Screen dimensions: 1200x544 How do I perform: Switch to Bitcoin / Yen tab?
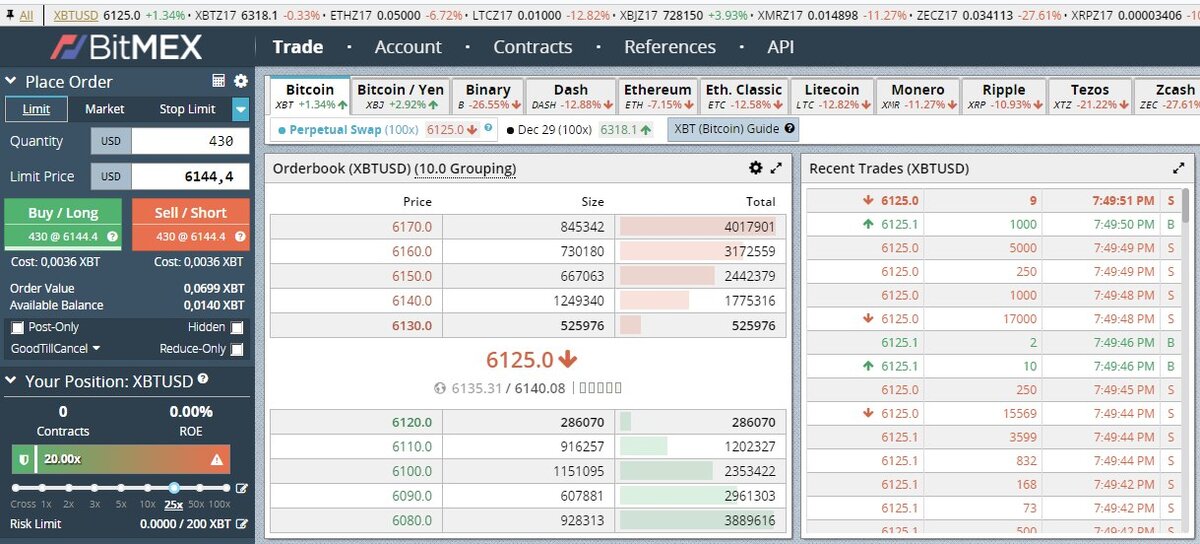400,96
